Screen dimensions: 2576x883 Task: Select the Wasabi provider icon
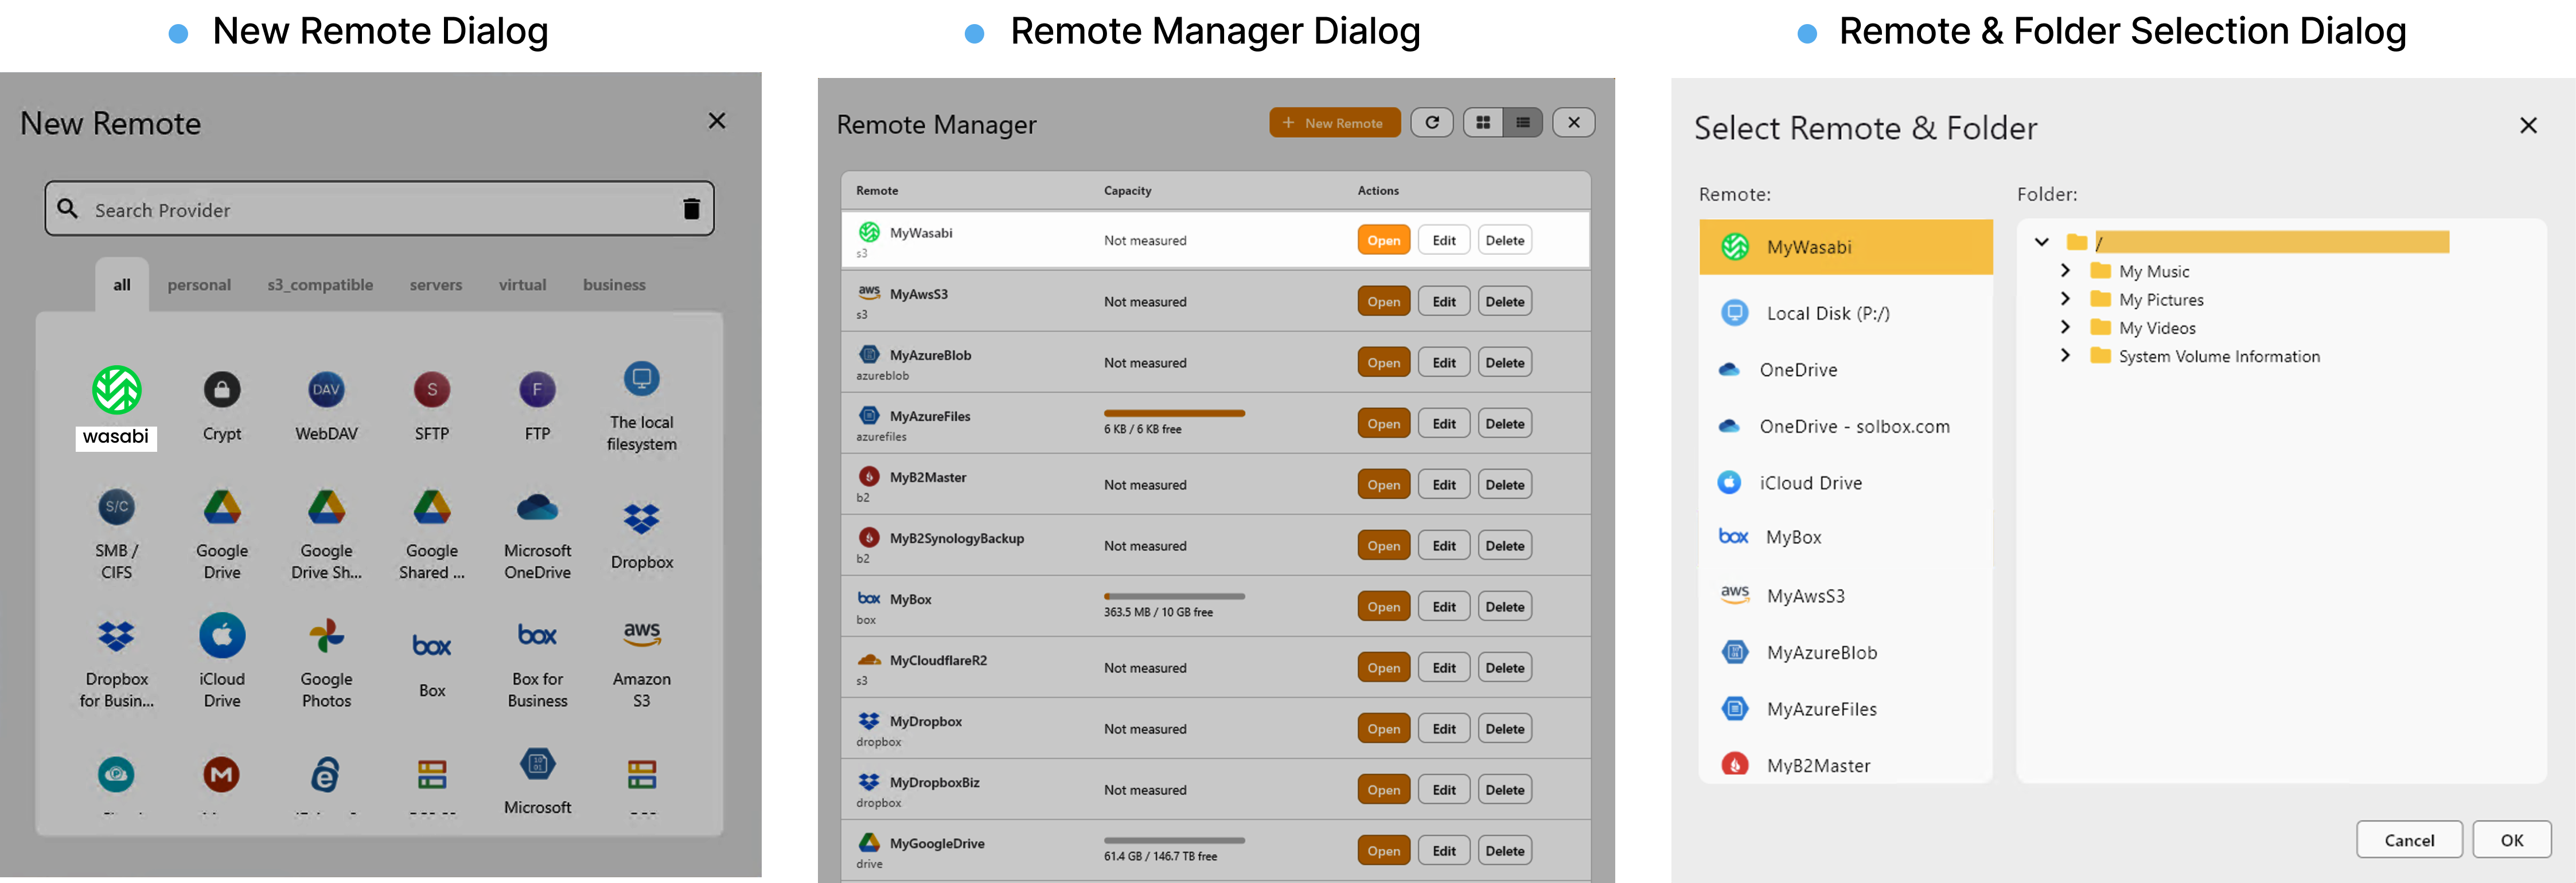[x=116, y=390]
